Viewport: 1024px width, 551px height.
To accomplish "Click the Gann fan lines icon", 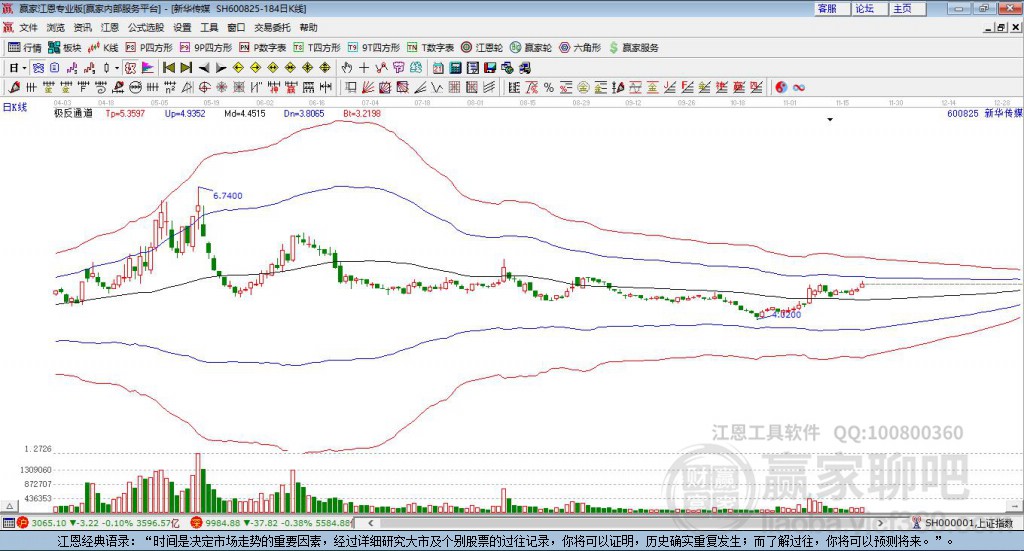I will (x=368, y=87).
